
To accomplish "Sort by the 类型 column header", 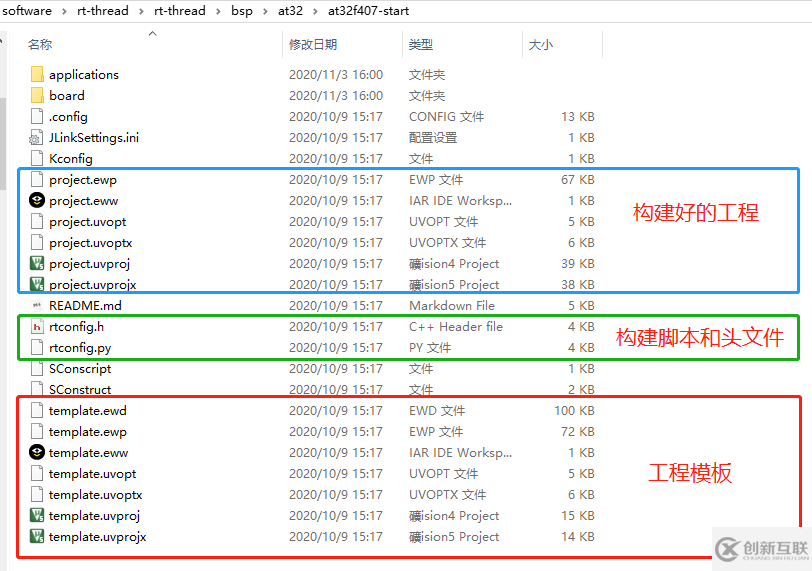I will 420,45.
